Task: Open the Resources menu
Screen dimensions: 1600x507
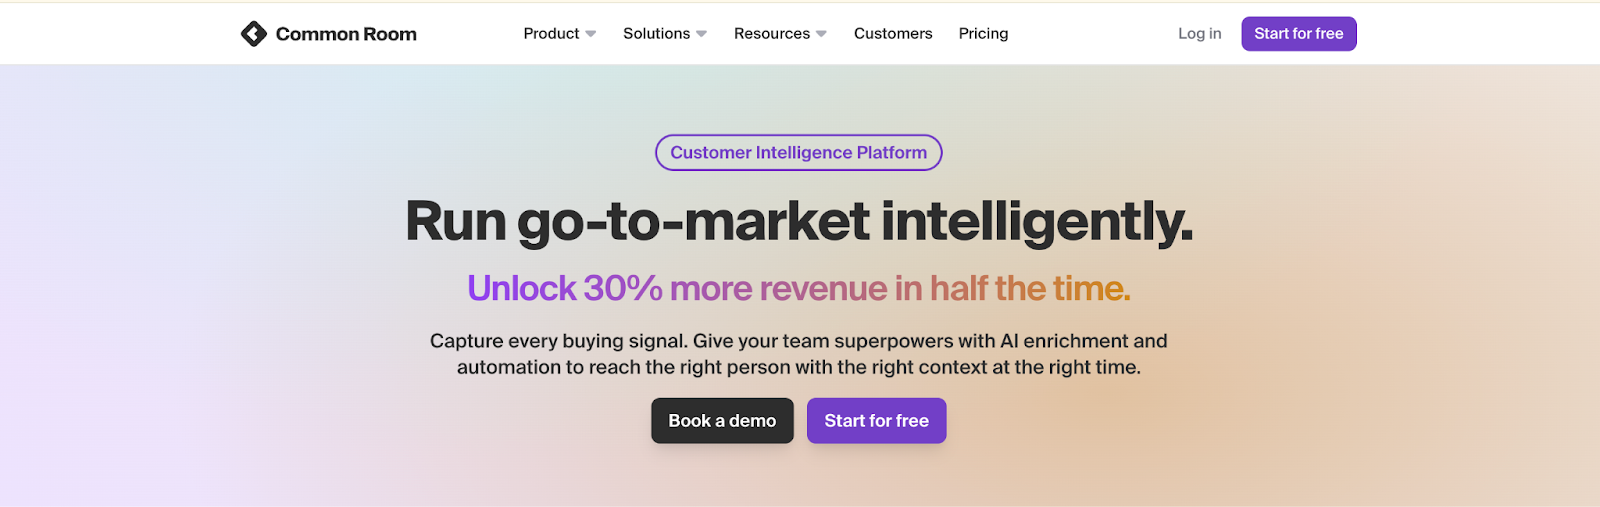Action: click(x=771, y=34)
